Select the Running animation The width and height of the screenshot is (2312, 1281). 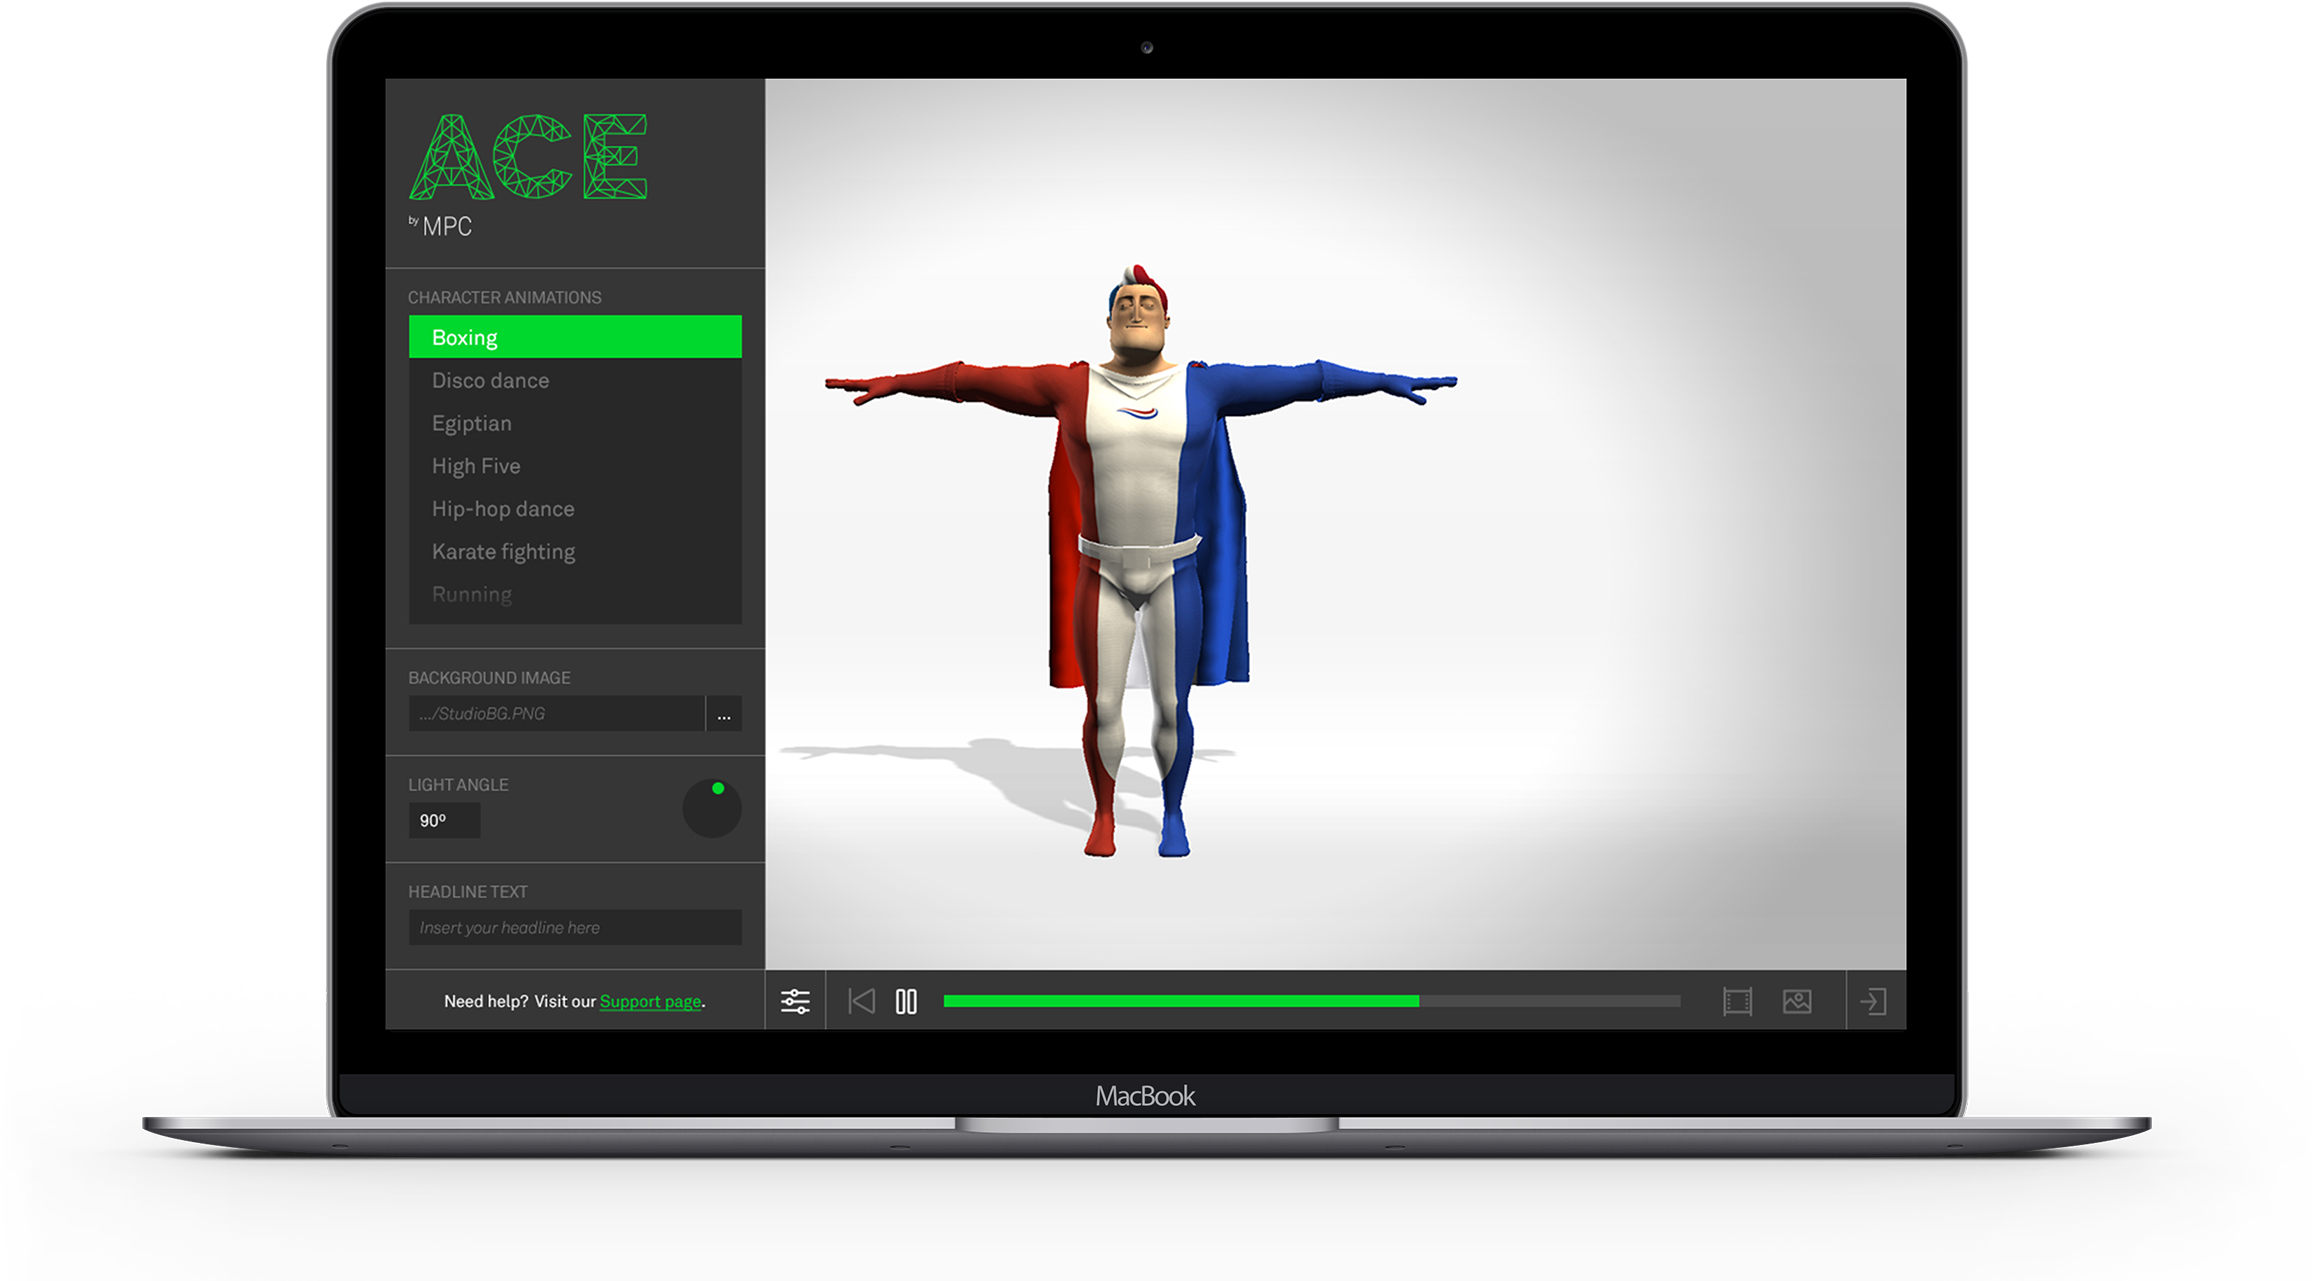472,594
